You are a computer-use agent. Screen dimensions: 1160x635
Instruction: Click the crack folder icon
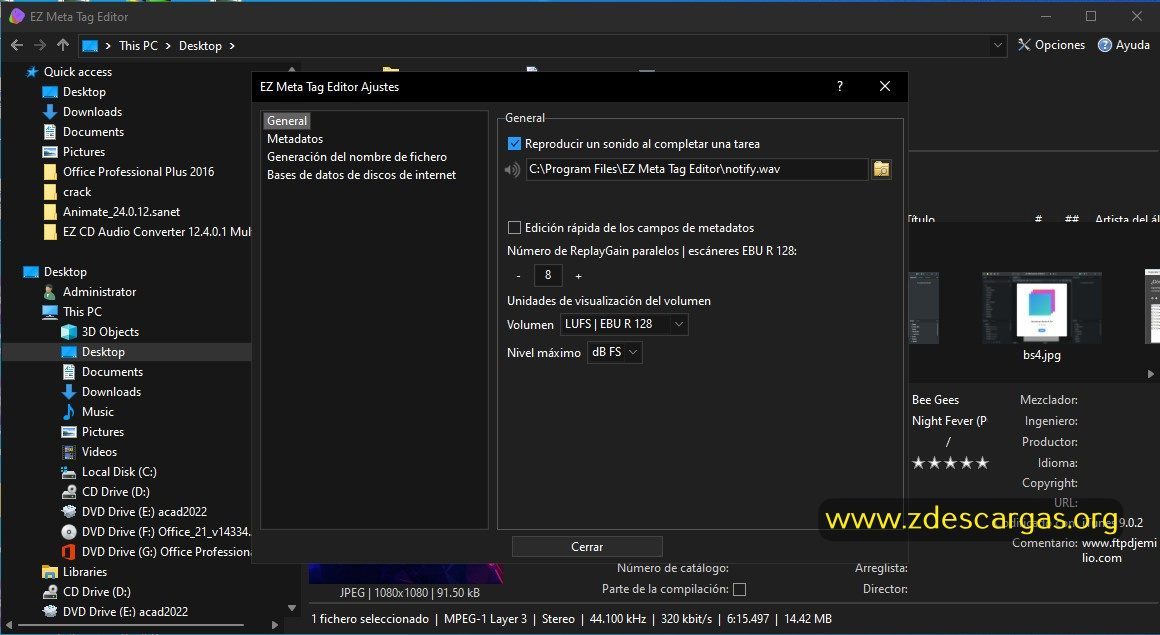[50, 192]
